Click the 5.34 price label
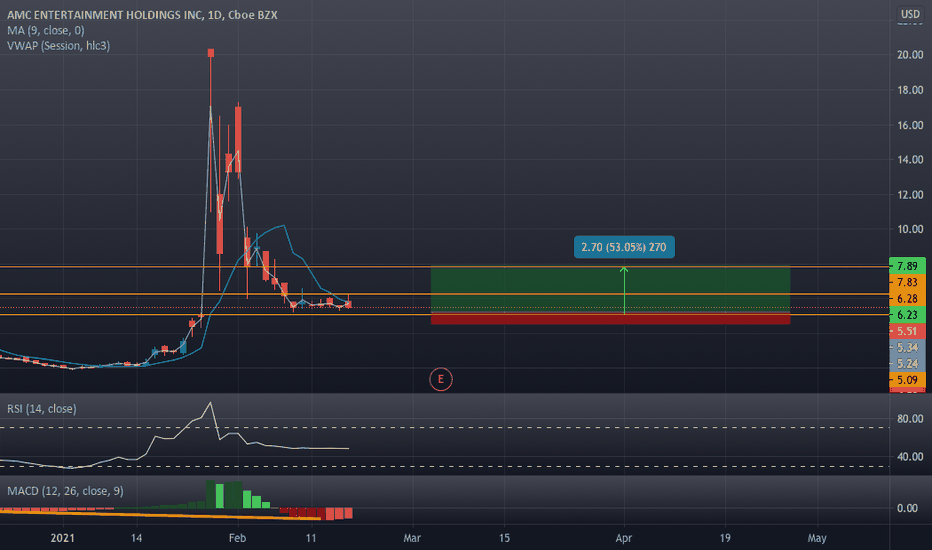This screenshot has height=550, width=932. tap(907, 347)
